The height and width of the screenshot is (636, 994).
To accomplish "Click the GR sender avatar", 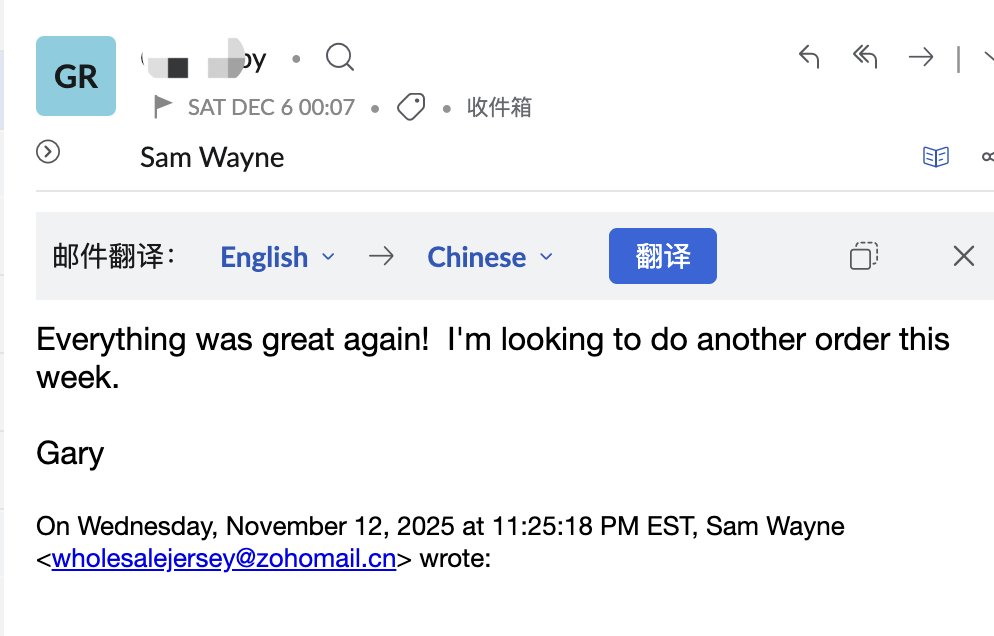I will (x=76, y=76).
